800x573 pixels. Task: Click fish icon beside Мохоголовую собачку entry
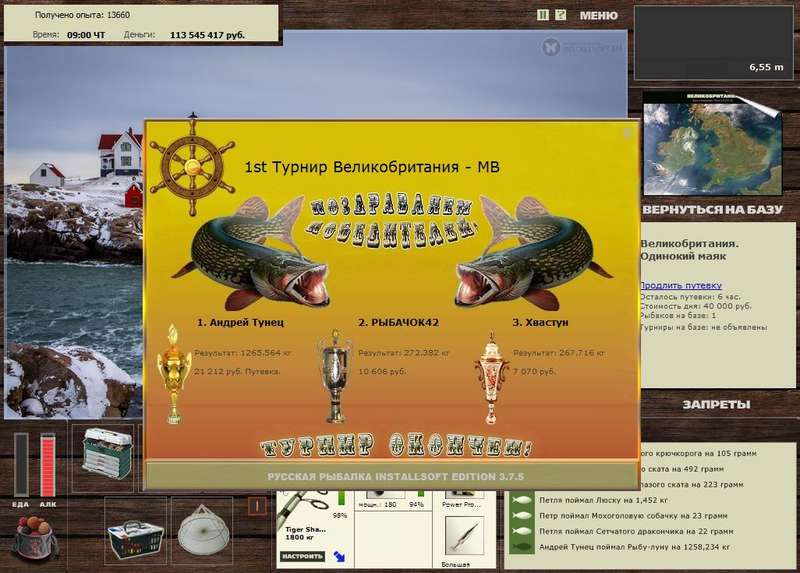tap(521, 516)
